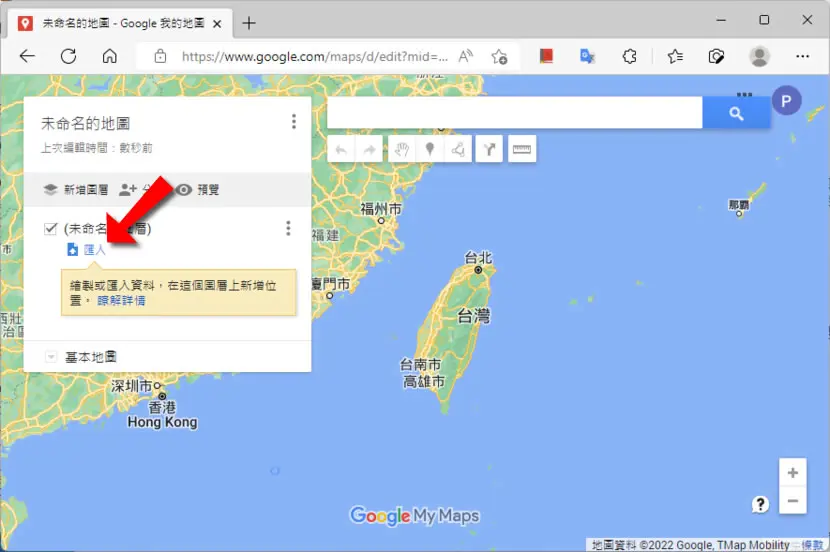Click the address bar URL
The width and height of the screenshot is (830, 552).
pos(314,56)
